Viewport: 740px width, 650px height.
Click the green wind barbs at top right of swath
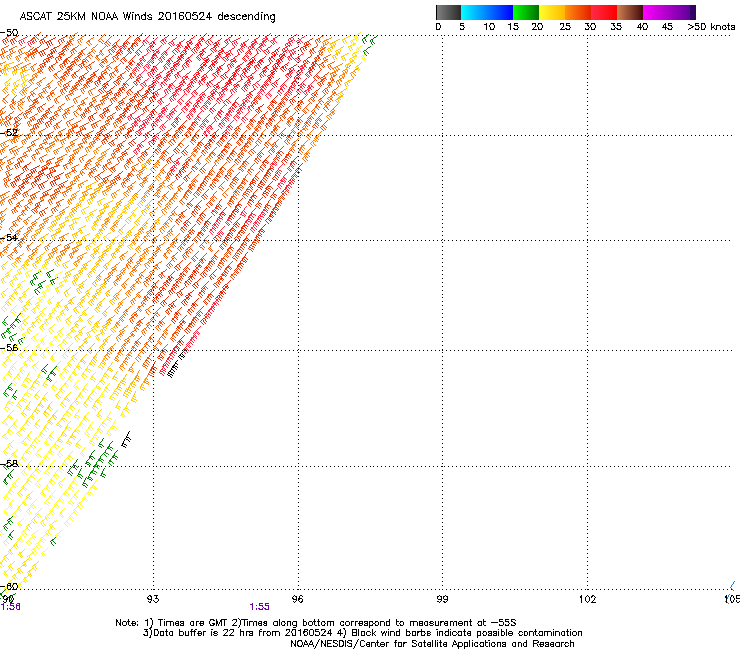coord(369,44)
